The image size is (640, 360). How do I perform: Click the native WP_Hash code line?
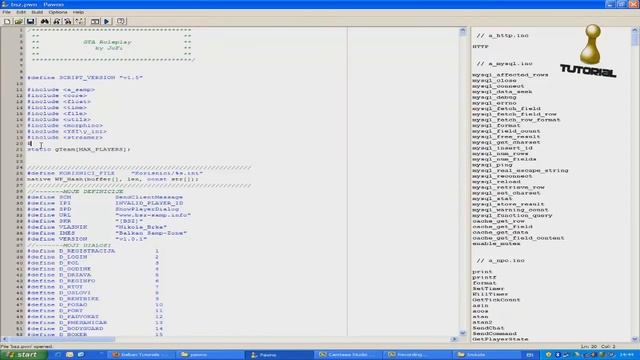tap(113, 179)
